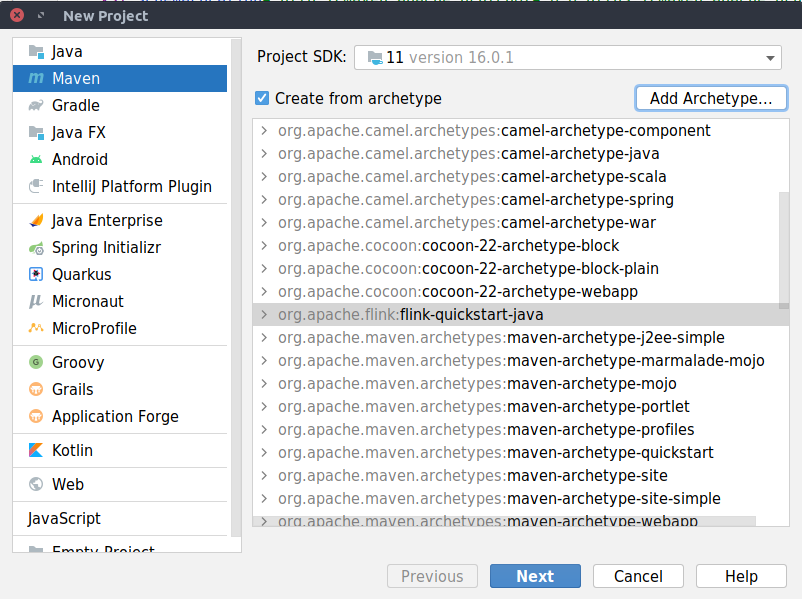
Task: Select maven-archetype-site archetype
Action: 521,476
